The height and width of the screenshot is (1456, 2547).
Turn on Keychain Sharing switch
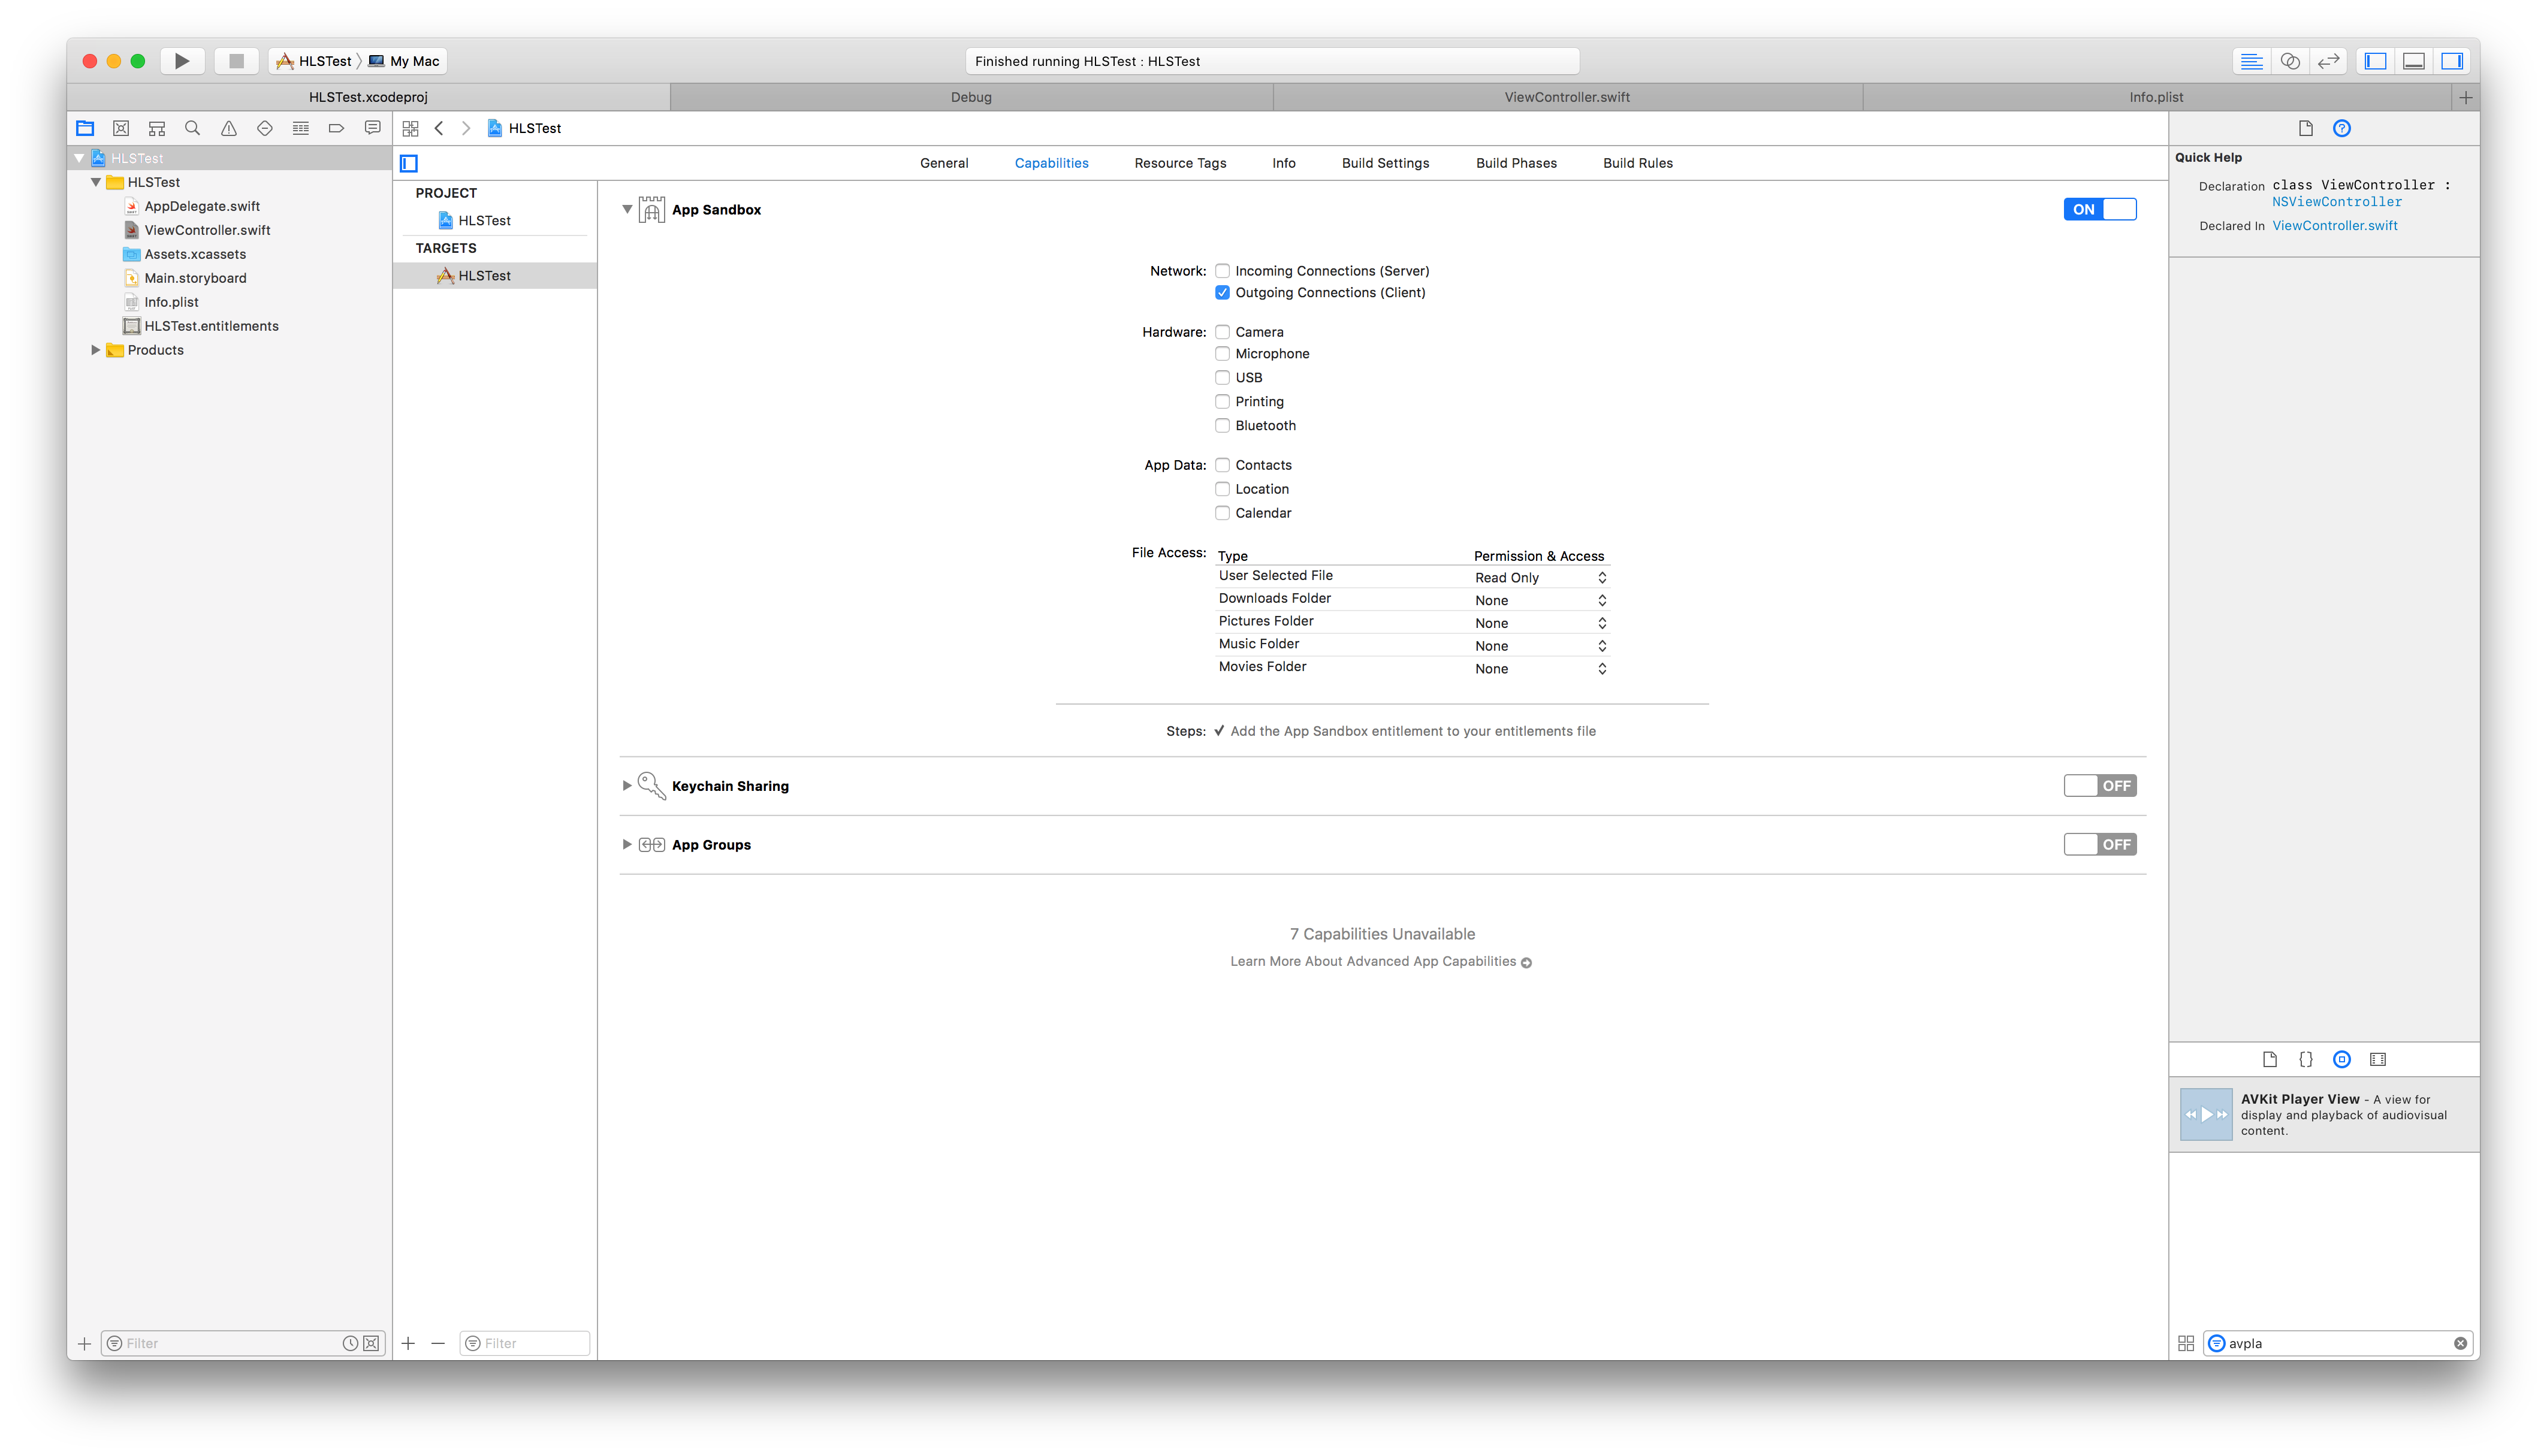(x=2099, y=786)
